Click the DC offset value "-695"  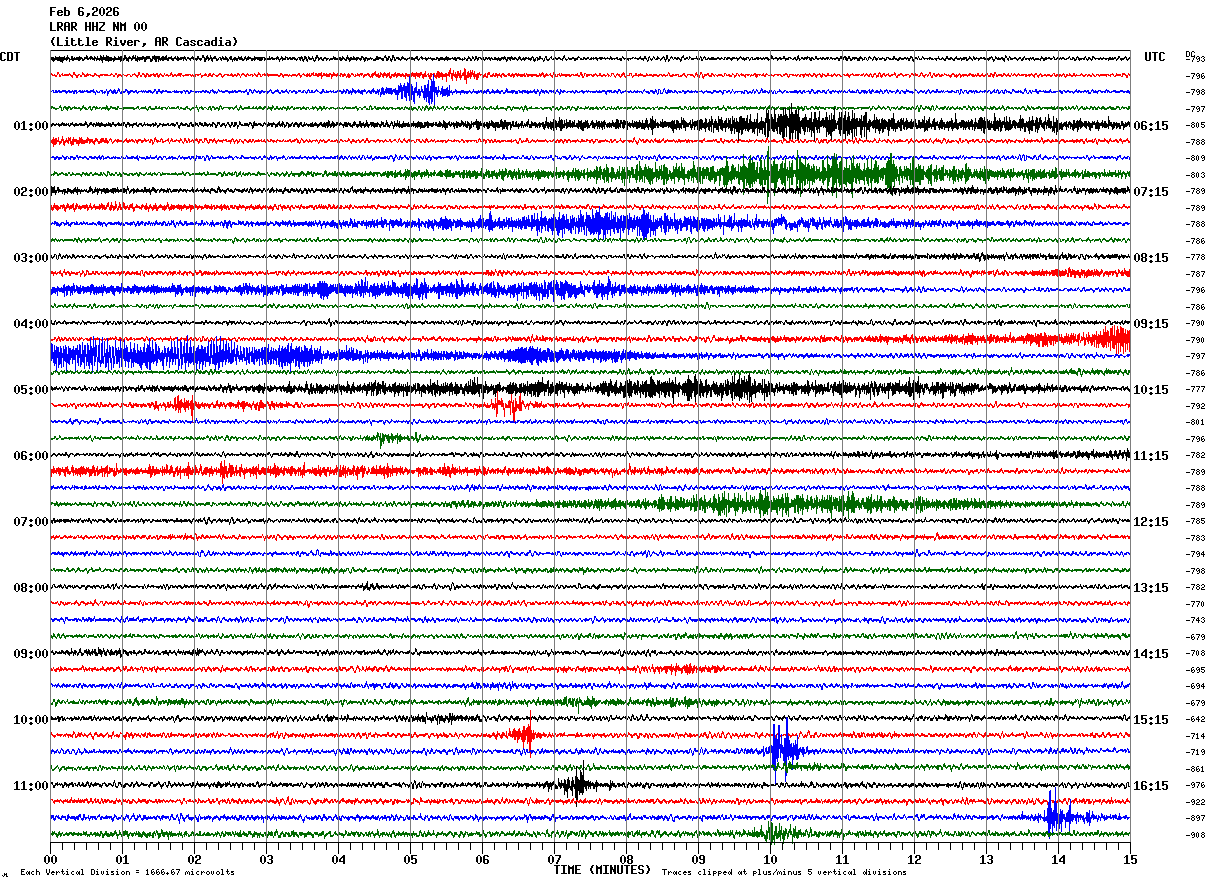[1195, 670]
